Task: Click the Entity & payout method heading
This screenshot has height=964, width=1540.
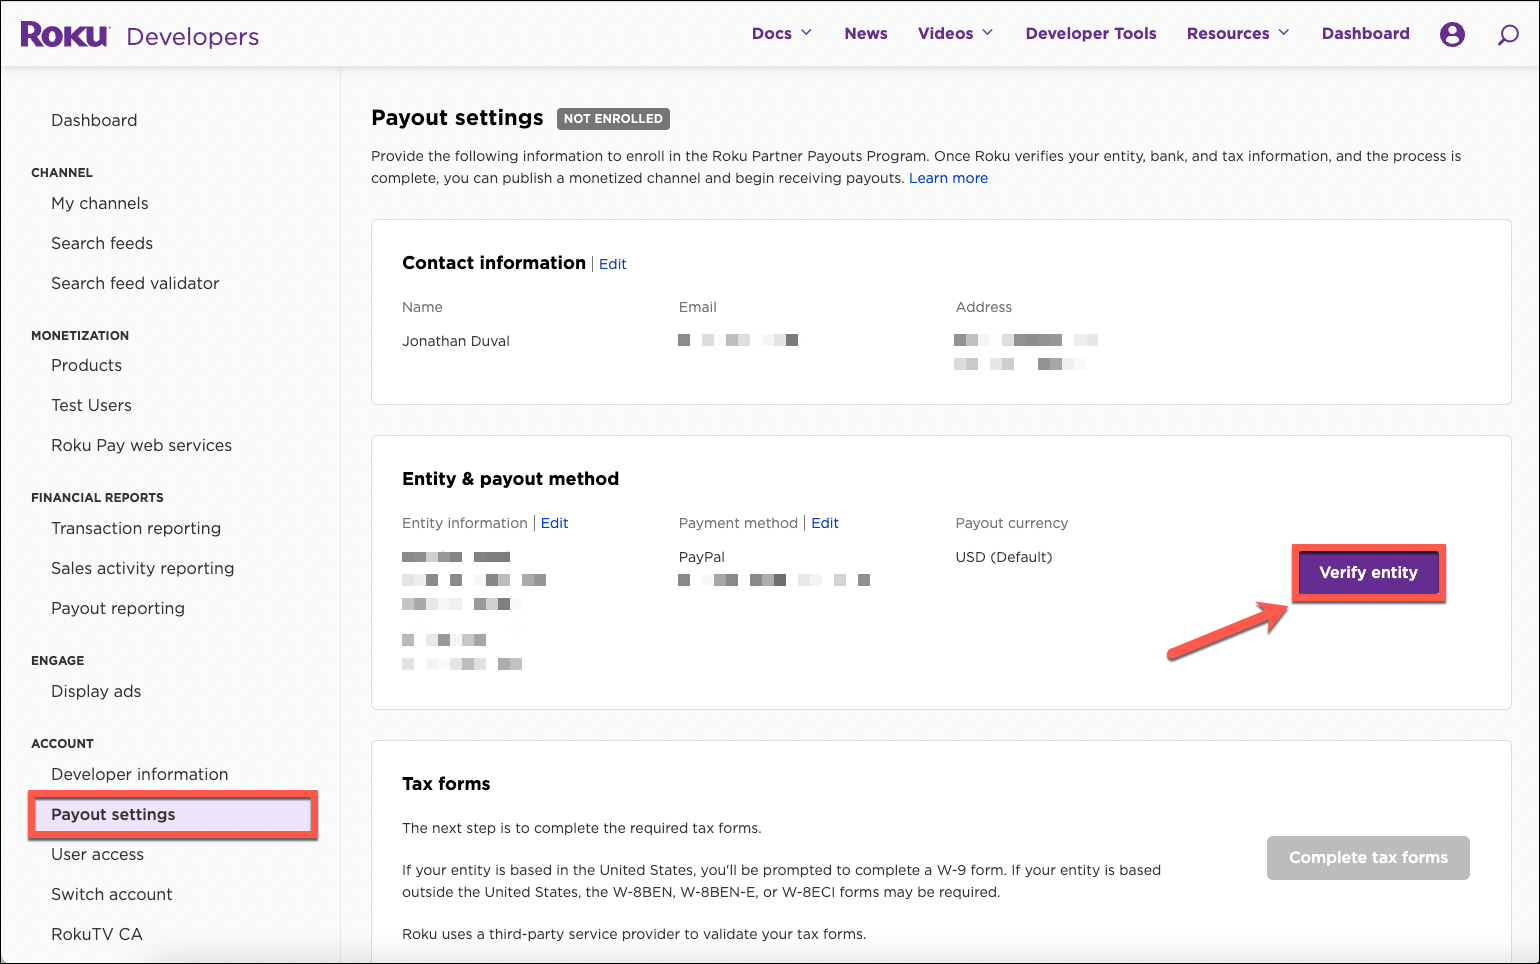Action: [x=510, y=479]
